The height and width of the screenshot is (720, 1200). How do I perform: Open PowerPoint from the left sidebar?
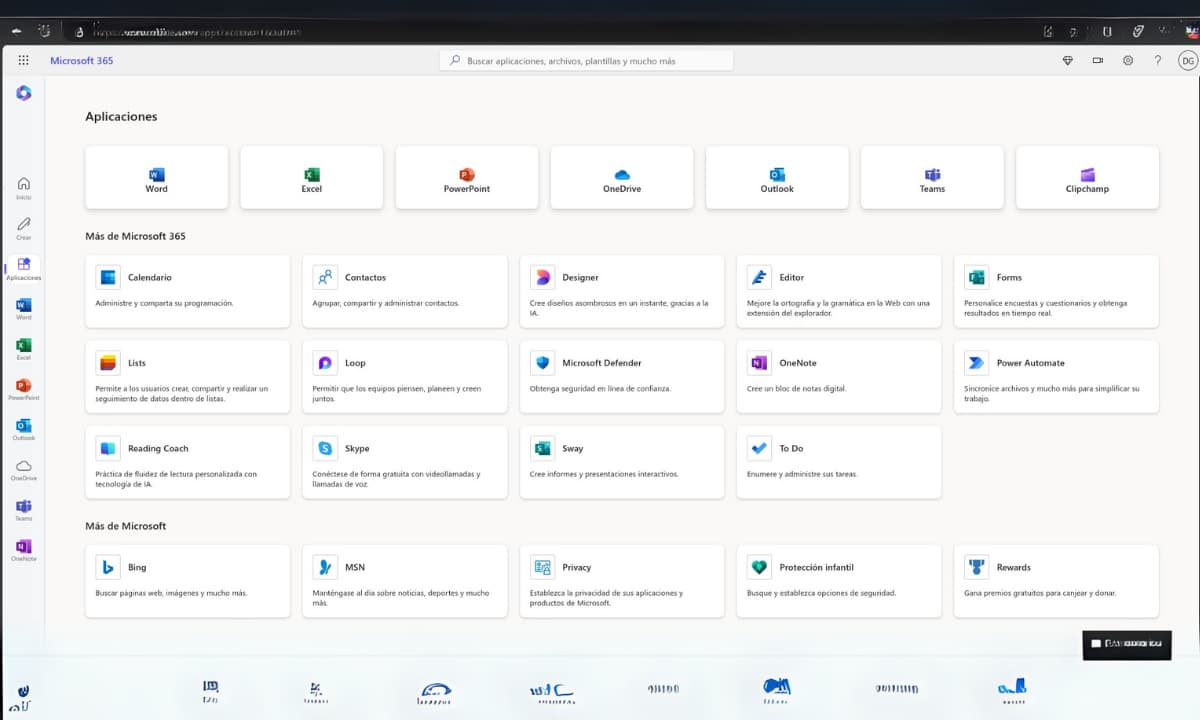point(24,389)
